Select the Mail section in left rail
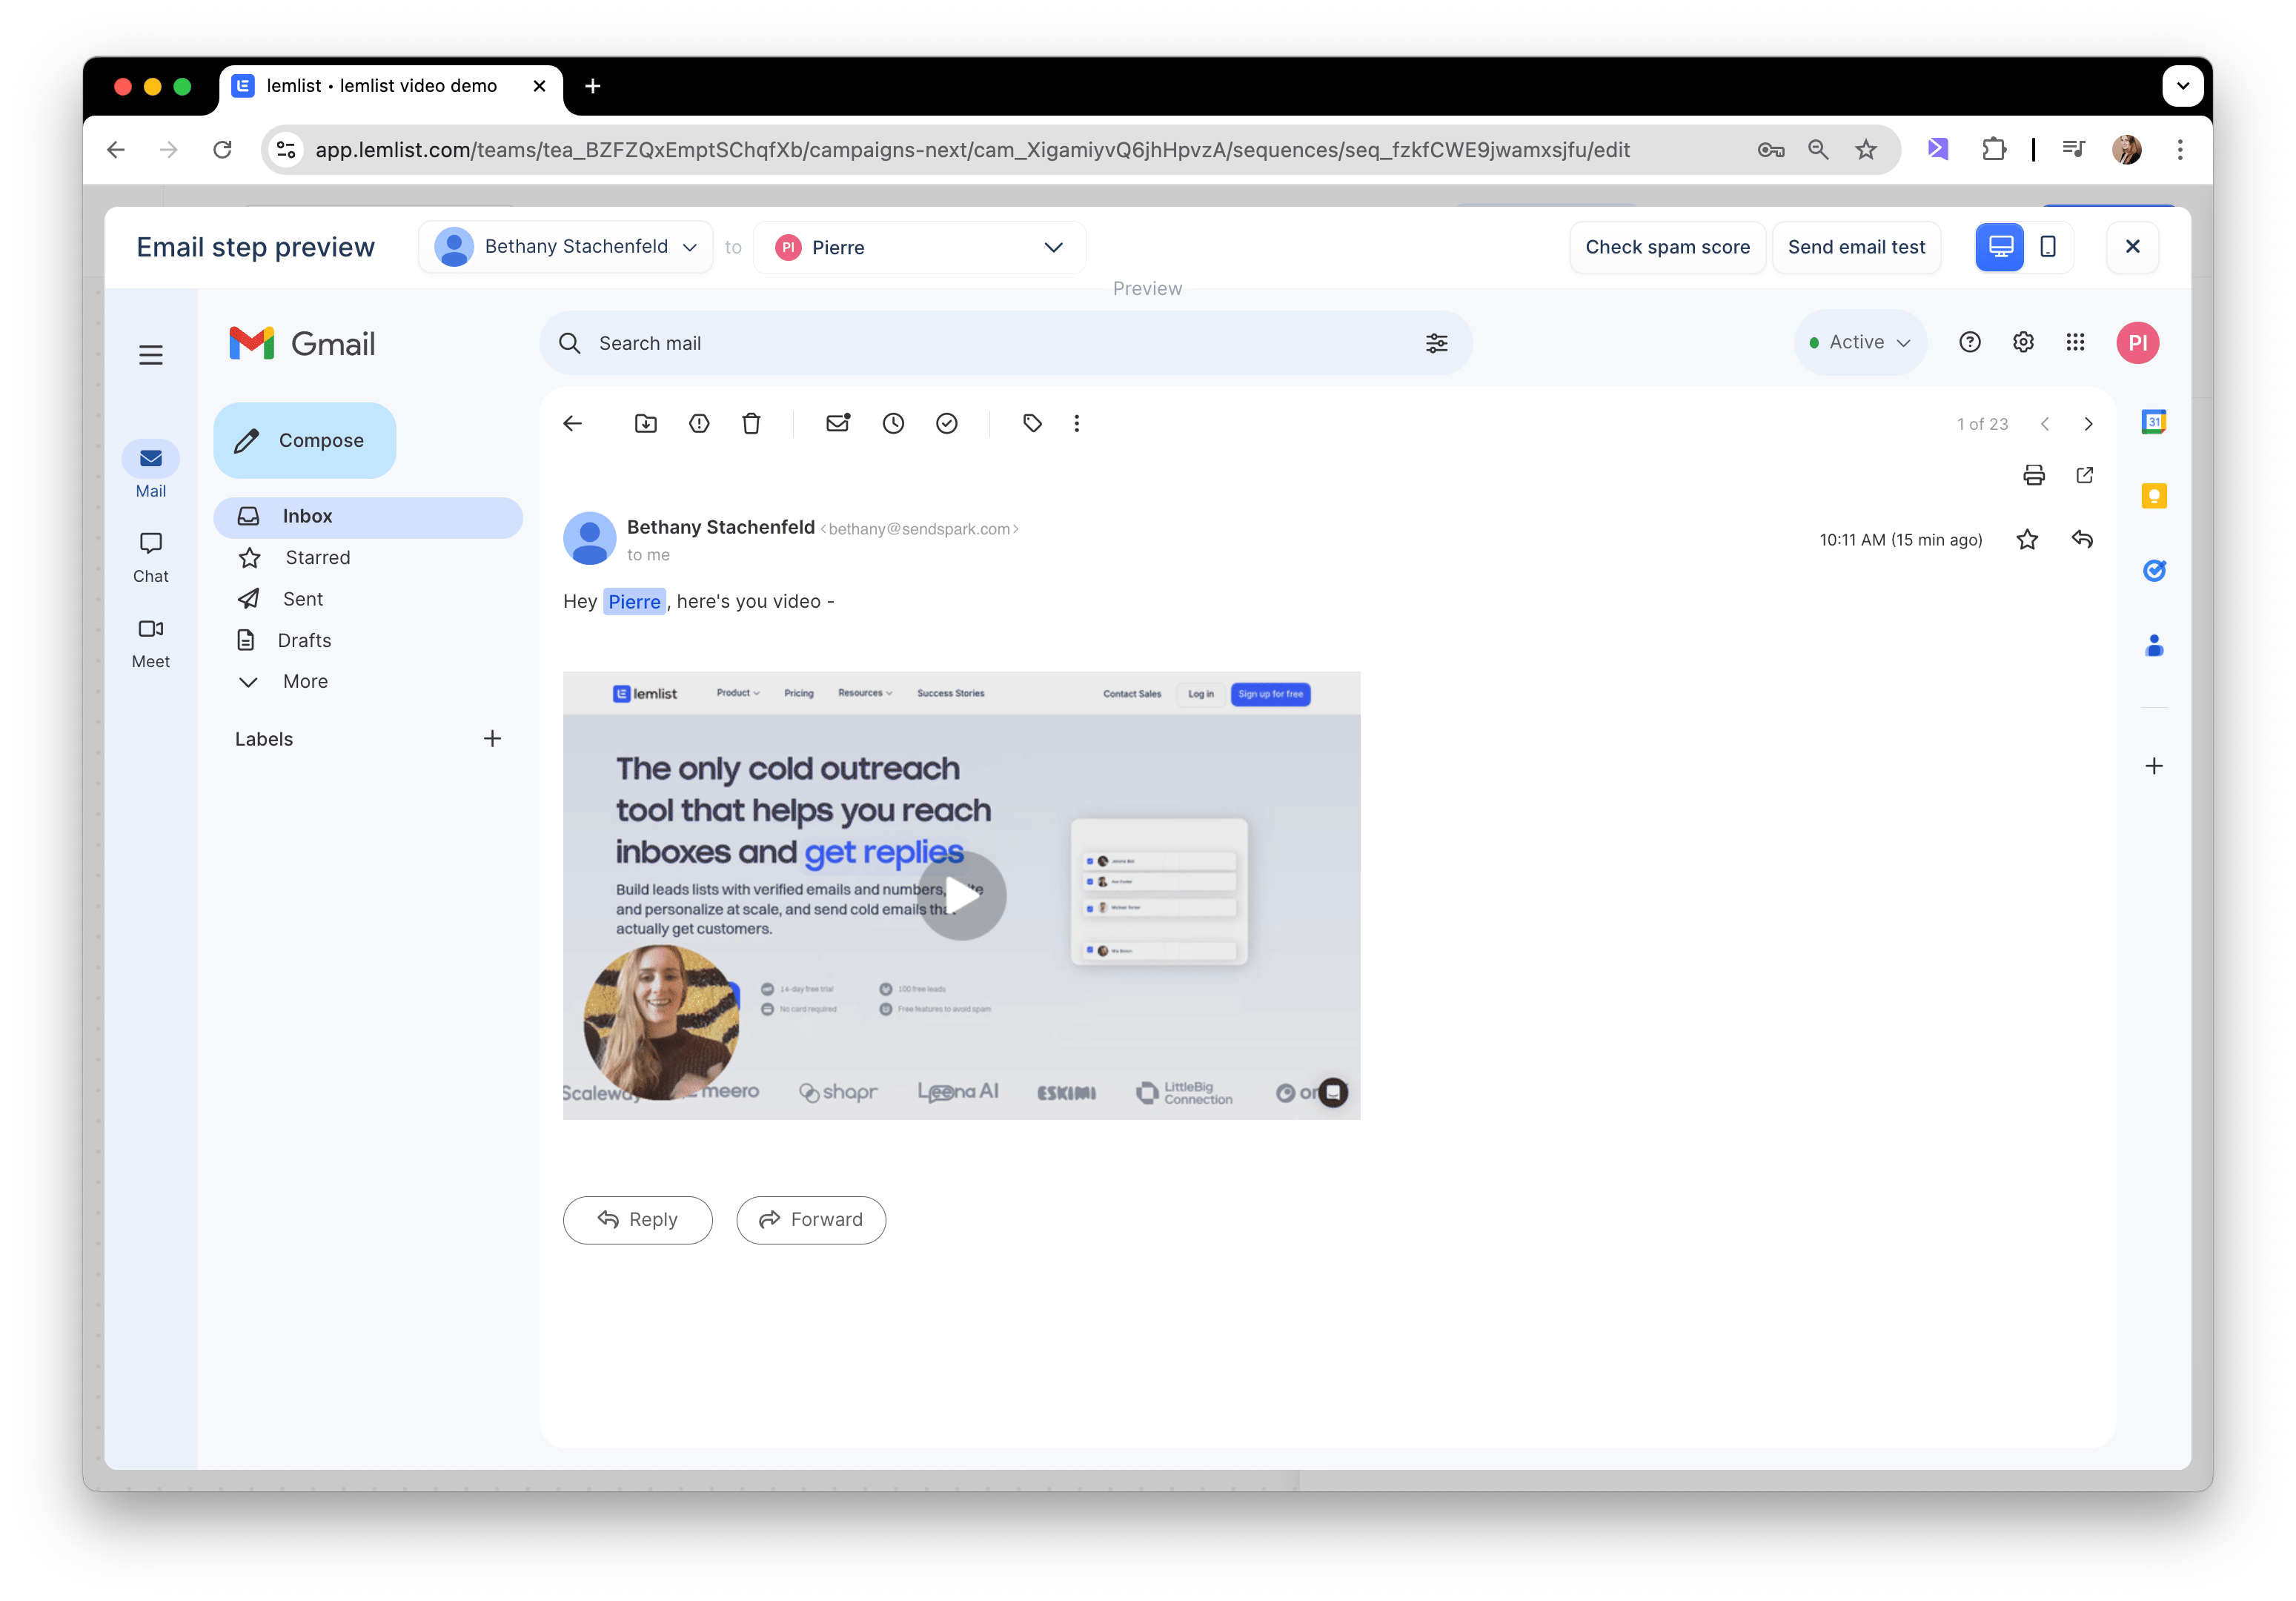 tap(151, 470)
